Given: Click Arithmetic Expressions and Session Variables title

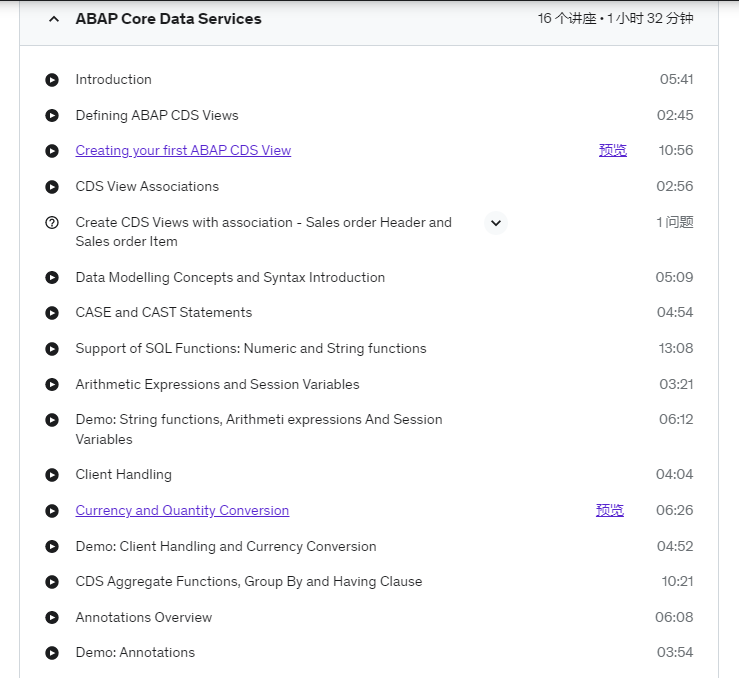Looking at the screenshot, I should (217, 384).
